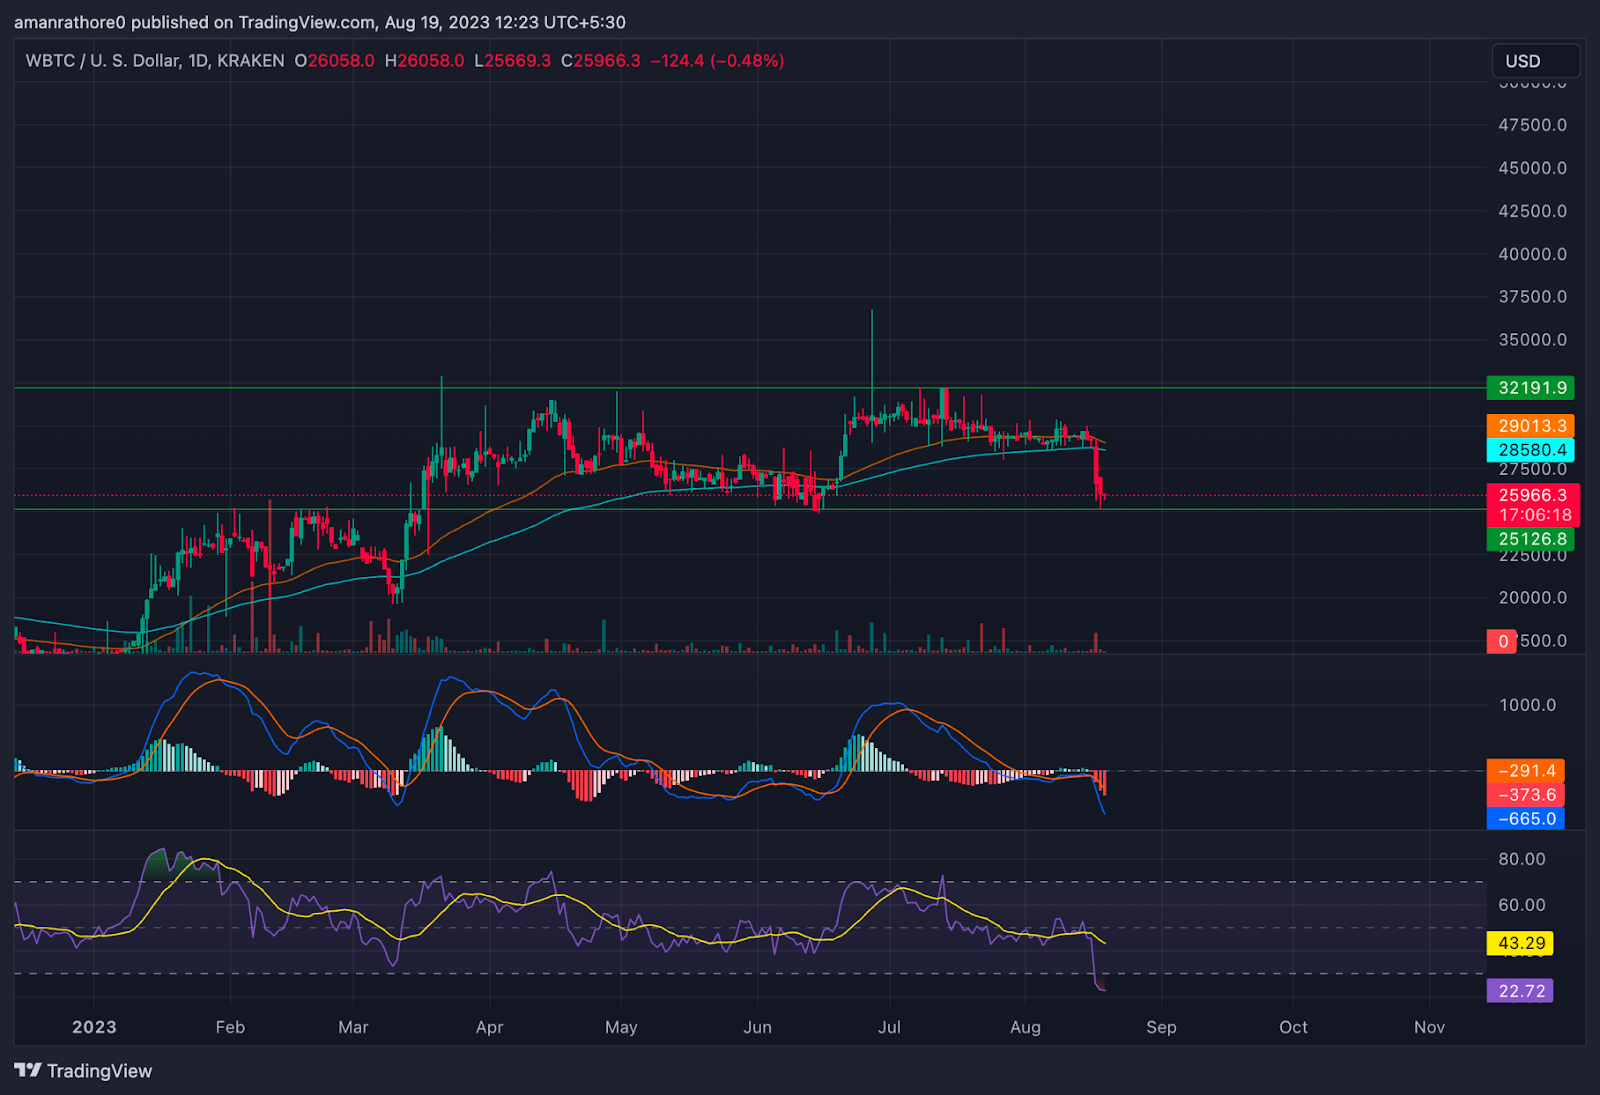
Task: Click the 60.00 RSI scale value
Action: click(x=1522, y=905)
